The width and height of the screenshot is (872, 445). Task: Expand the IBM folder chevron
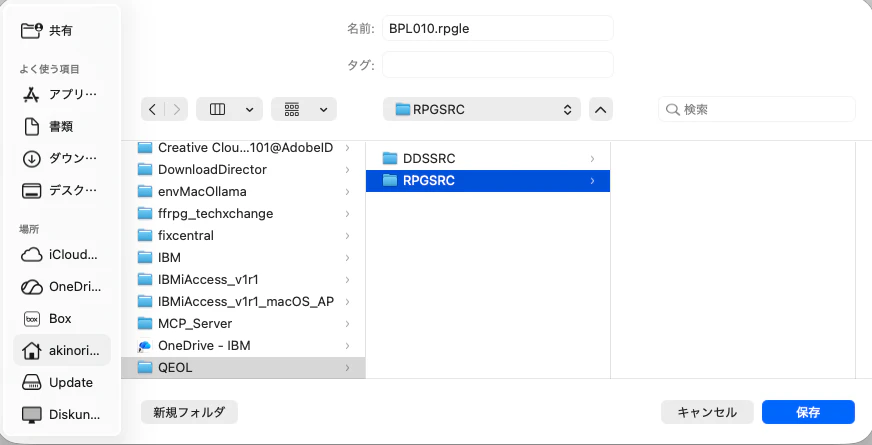point(348,258)
